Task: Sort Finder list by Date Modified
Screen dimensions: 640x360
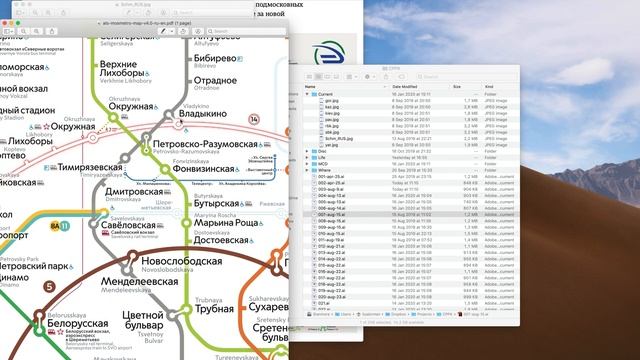Action: tap(404, 87)
